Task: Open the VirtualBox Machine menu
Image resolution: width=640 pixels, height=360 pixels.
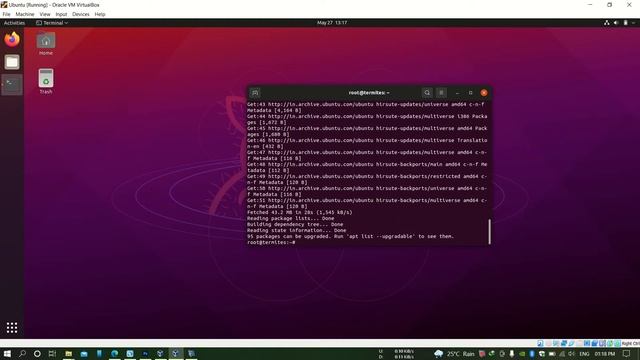Action: 25,14
